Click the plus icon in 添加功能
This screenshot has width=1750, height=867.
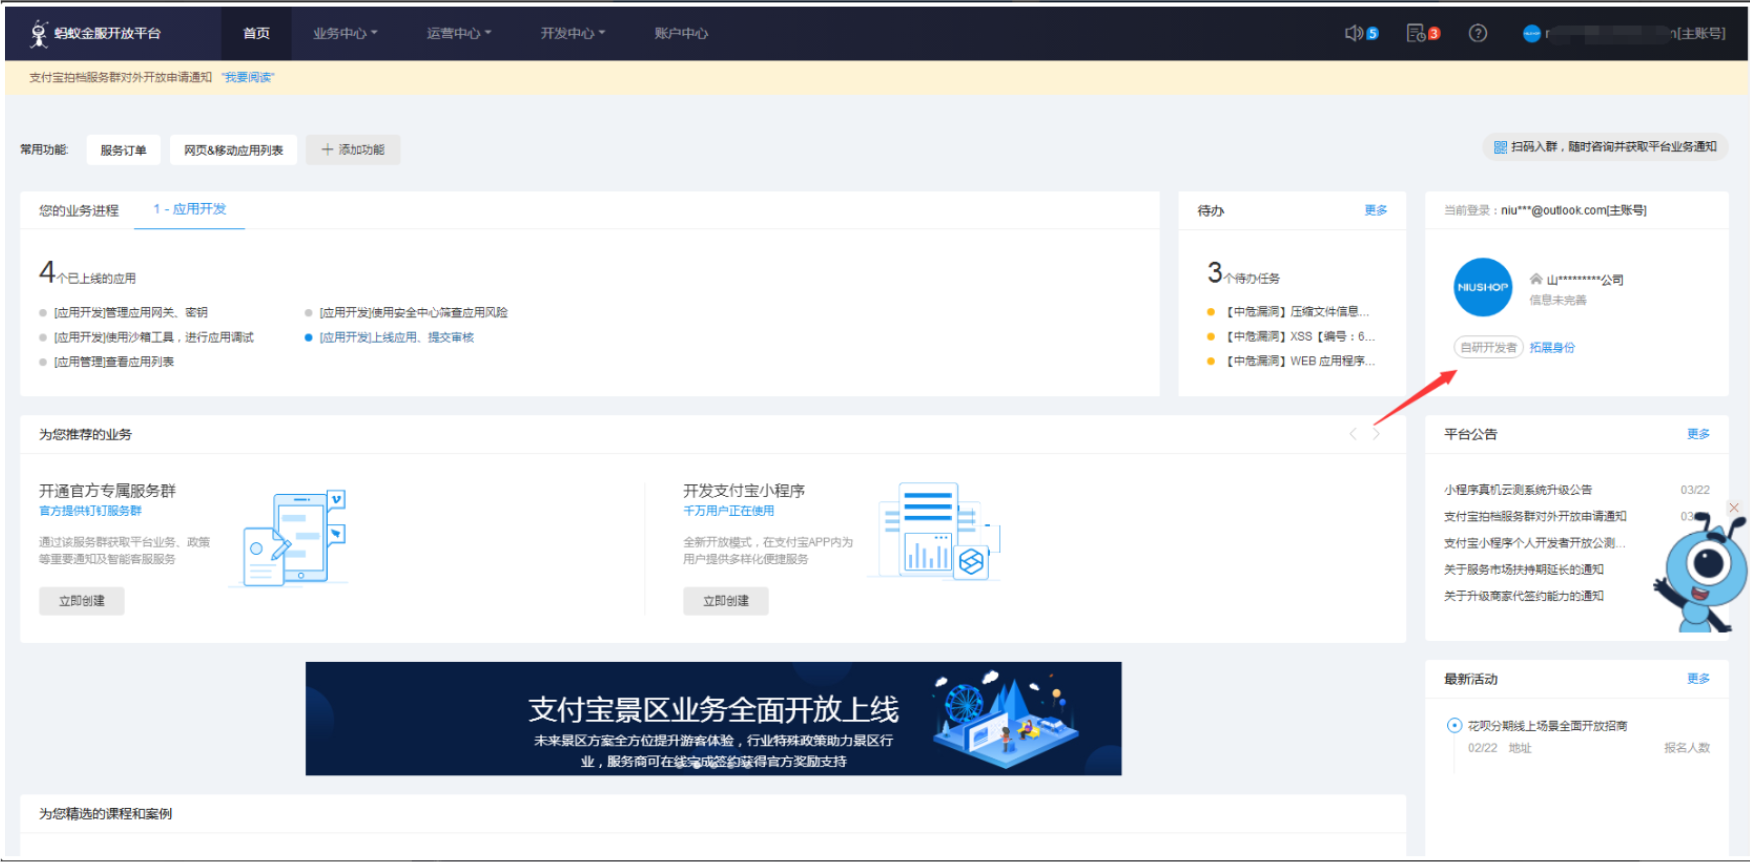[x=327, y=149]
